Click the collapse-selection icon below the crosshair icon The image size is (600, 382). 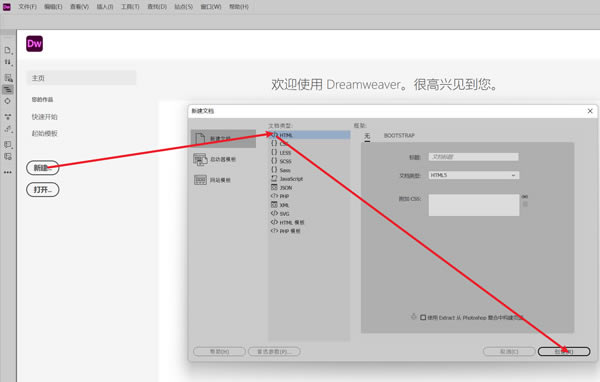click(x=8, y=117)
